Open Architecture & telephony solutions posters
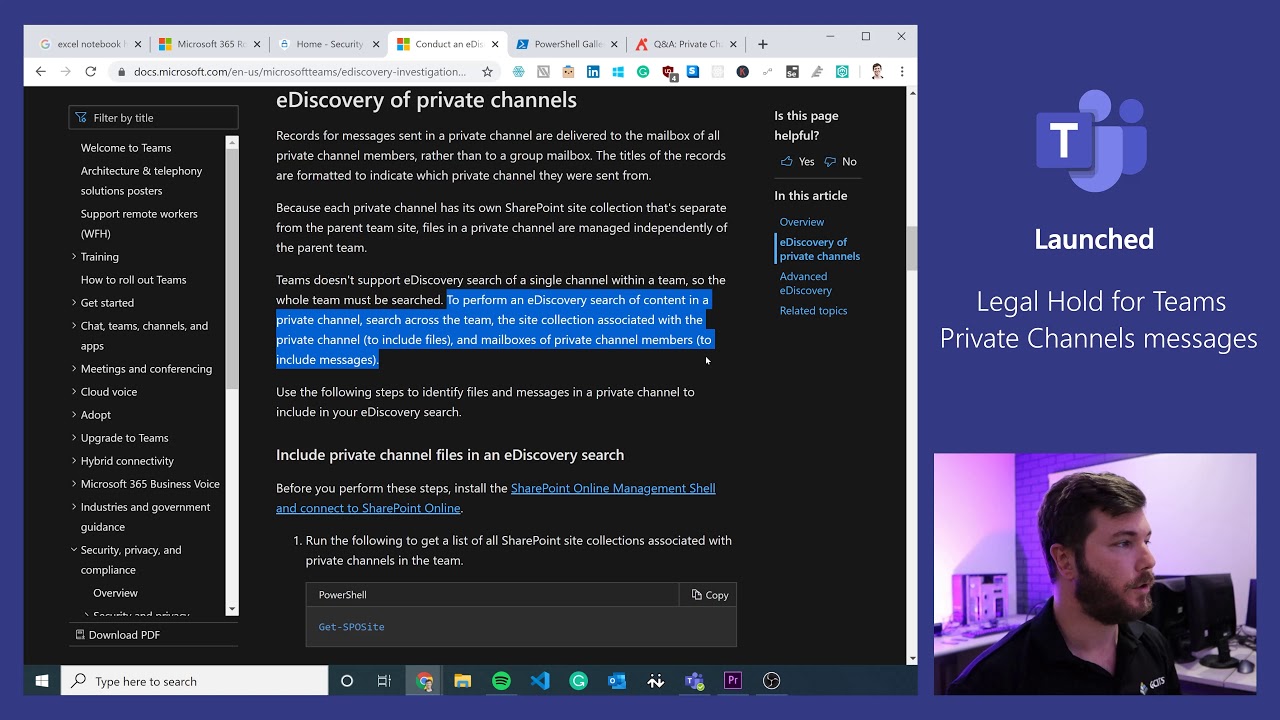This screenshot has height=720, width=1280. (x=141, y=181)
